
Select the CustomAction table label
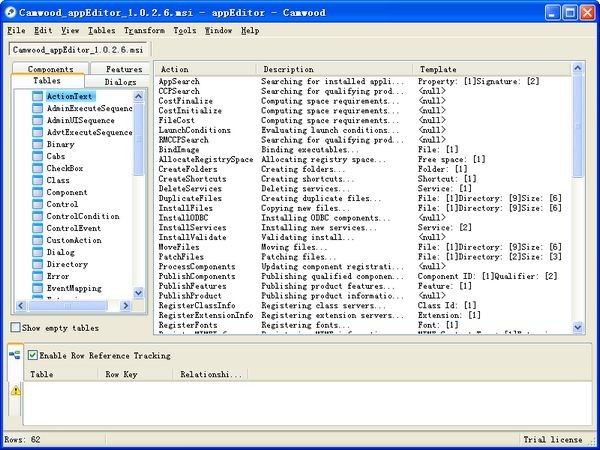click(74, 241)
